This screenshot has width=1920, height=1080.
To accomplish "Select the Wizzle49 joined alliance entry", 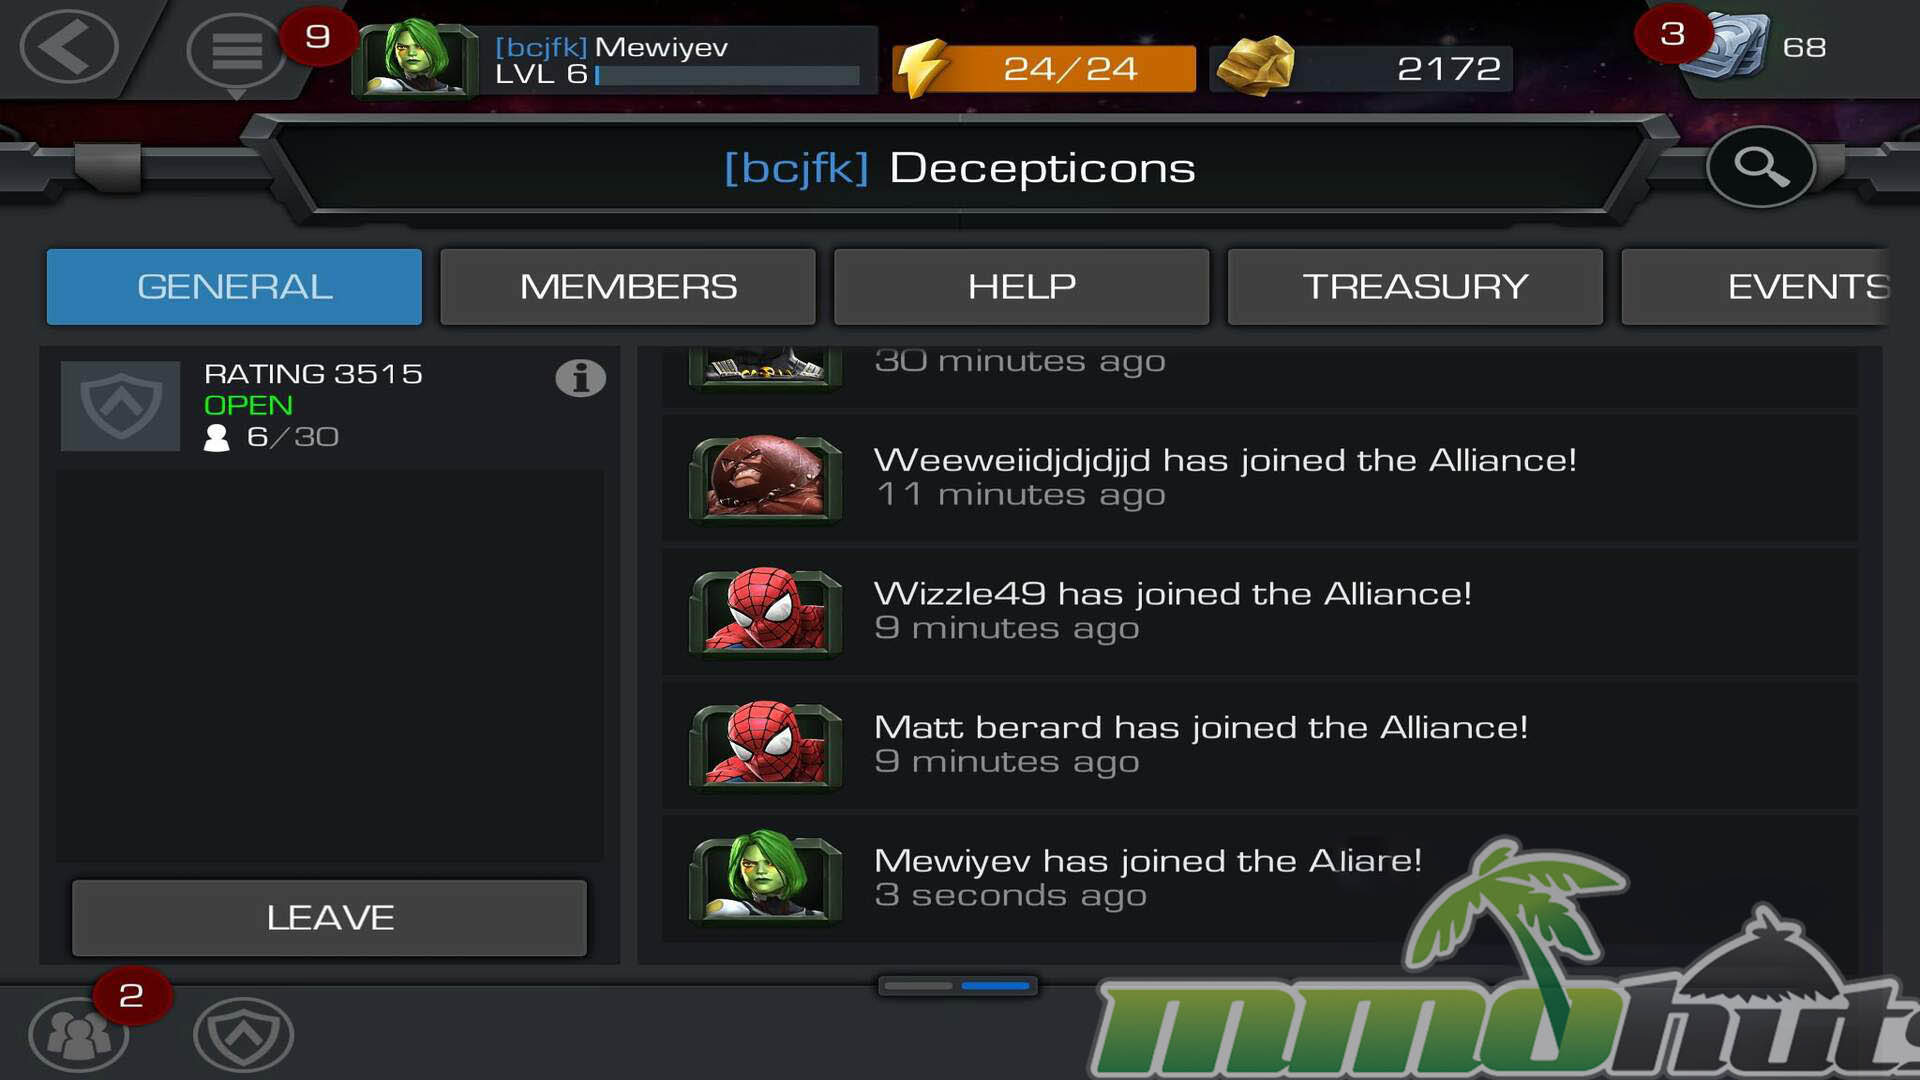I will tap(1260, 611).
